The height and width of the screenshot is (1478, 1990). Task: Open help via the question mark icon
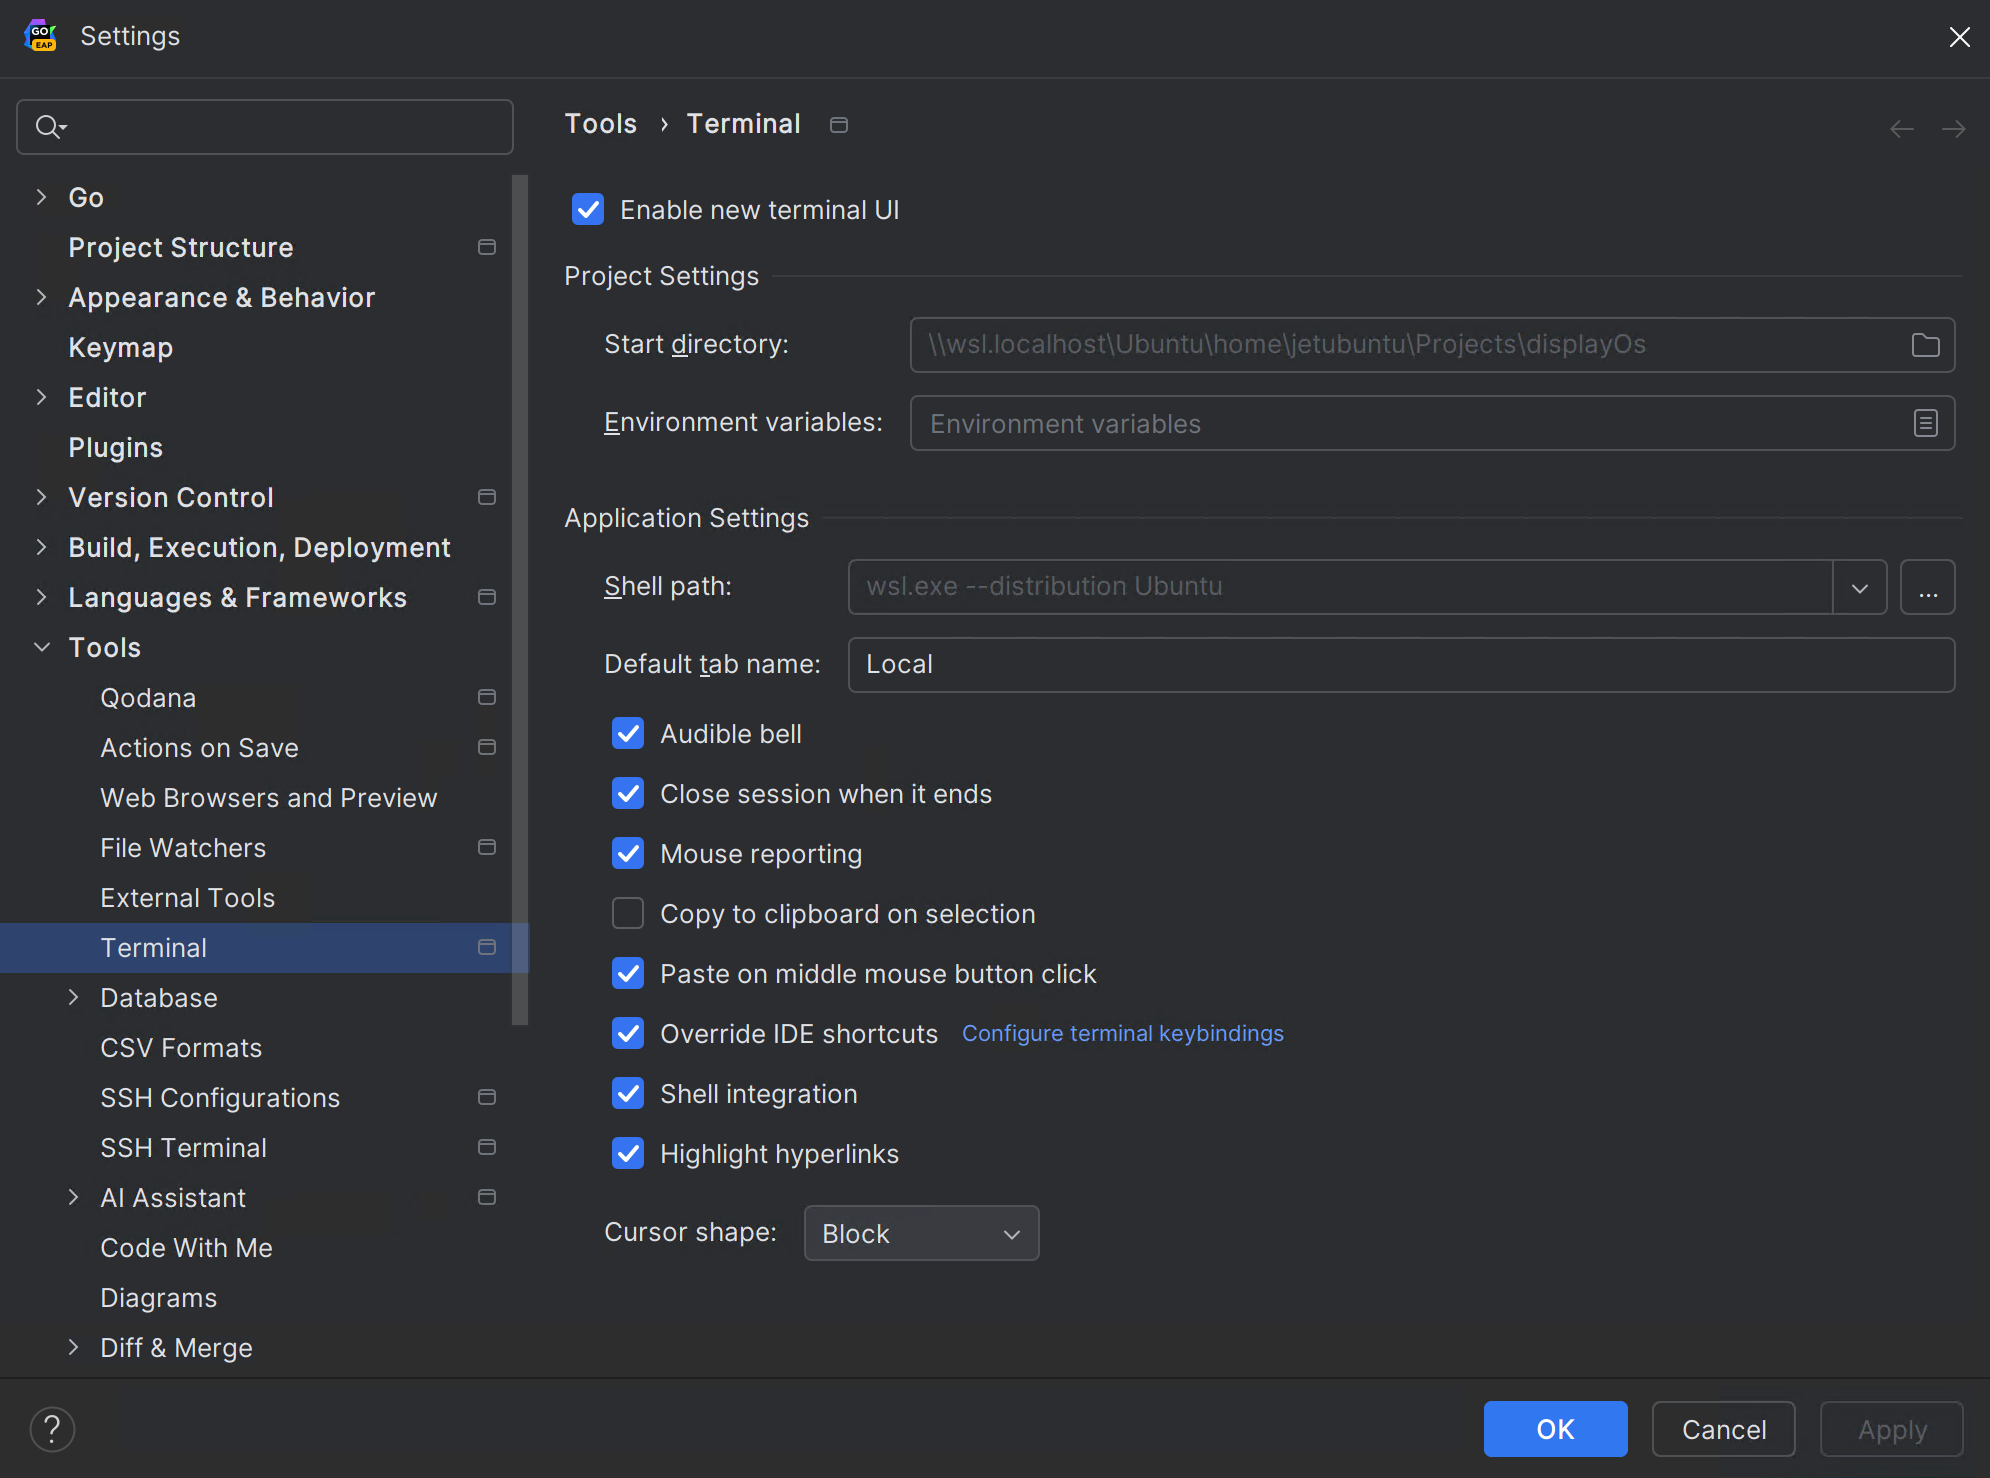coord(52,1429)
